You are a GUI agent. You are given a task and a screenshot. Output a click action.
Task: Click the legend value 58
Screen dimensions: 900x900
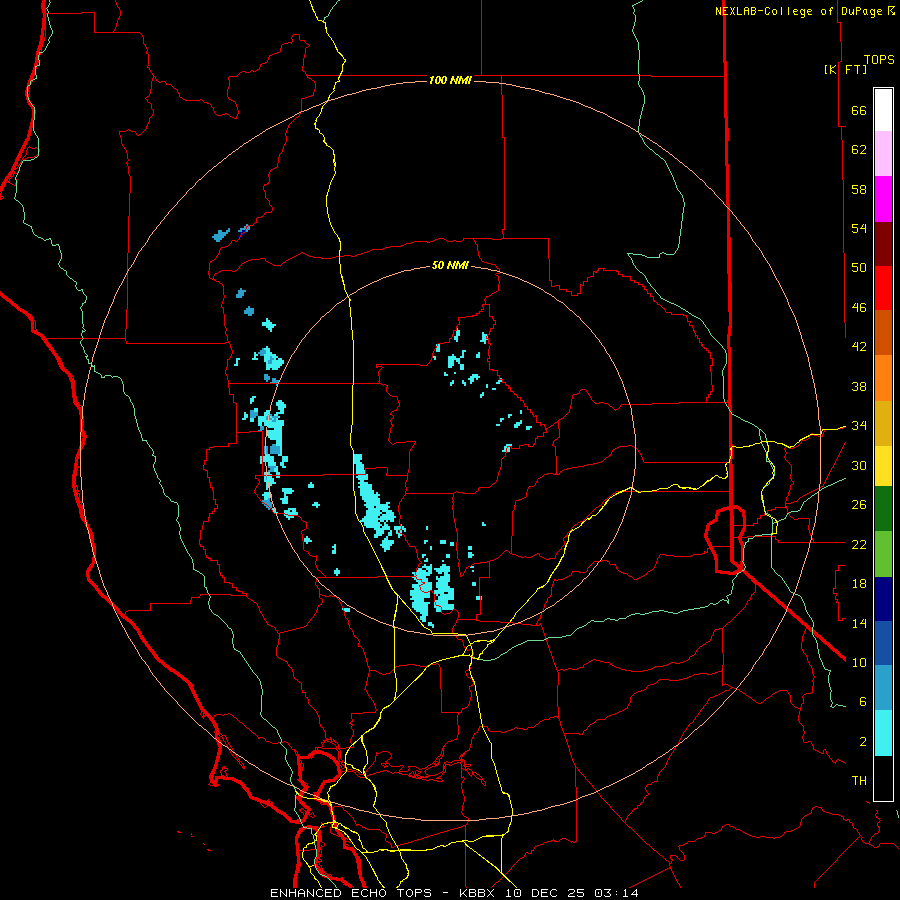tap(859, 189)
